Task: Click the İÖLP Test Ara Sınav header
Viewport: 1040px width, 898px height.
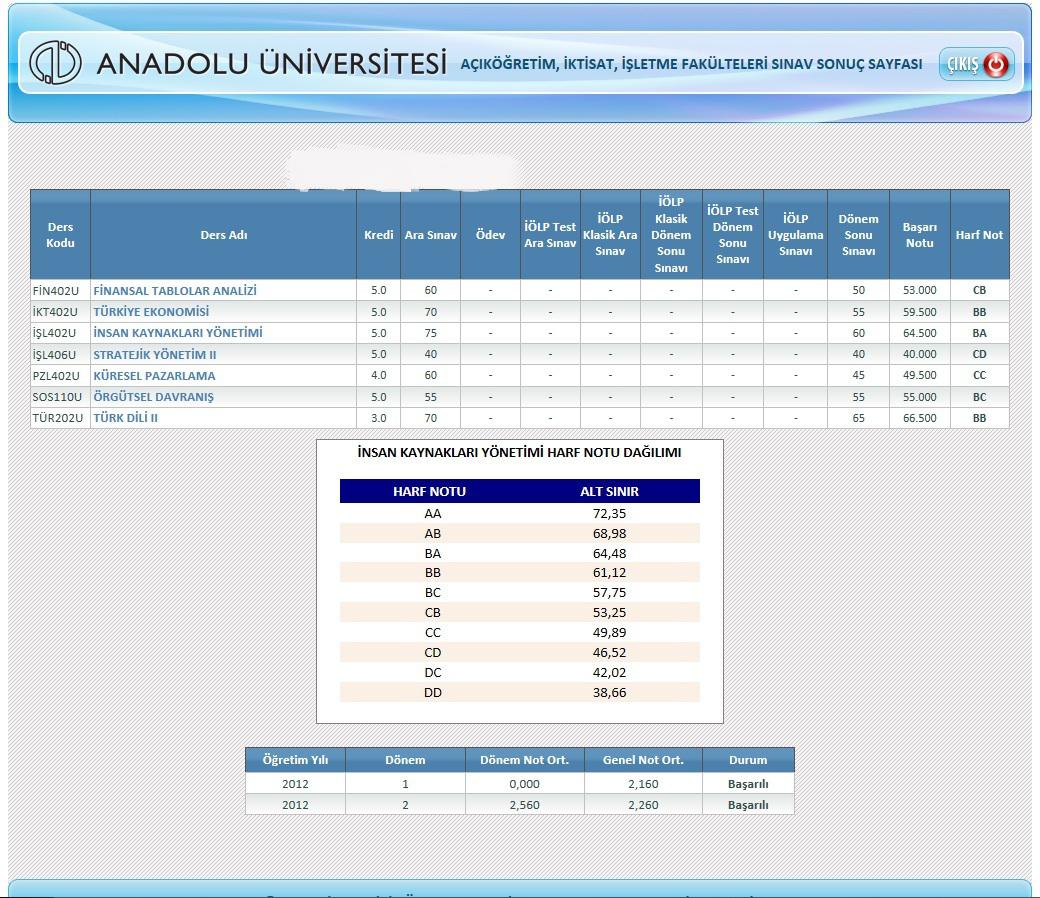Action: tap(551, 235)
